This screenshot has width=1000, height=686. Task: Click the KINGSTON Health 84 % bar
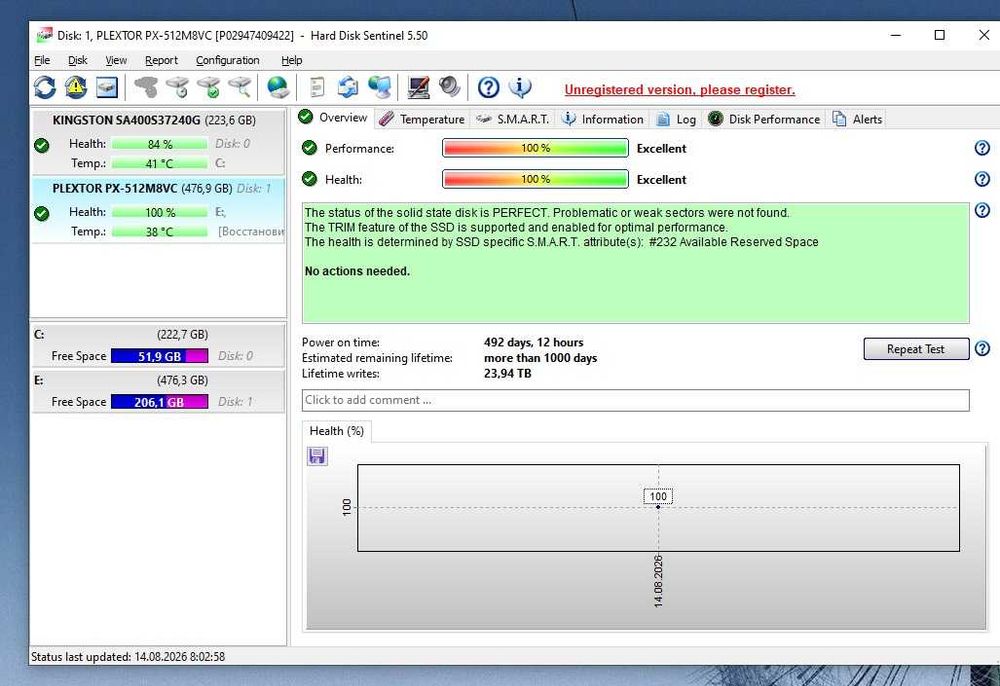tap(159, 144)
